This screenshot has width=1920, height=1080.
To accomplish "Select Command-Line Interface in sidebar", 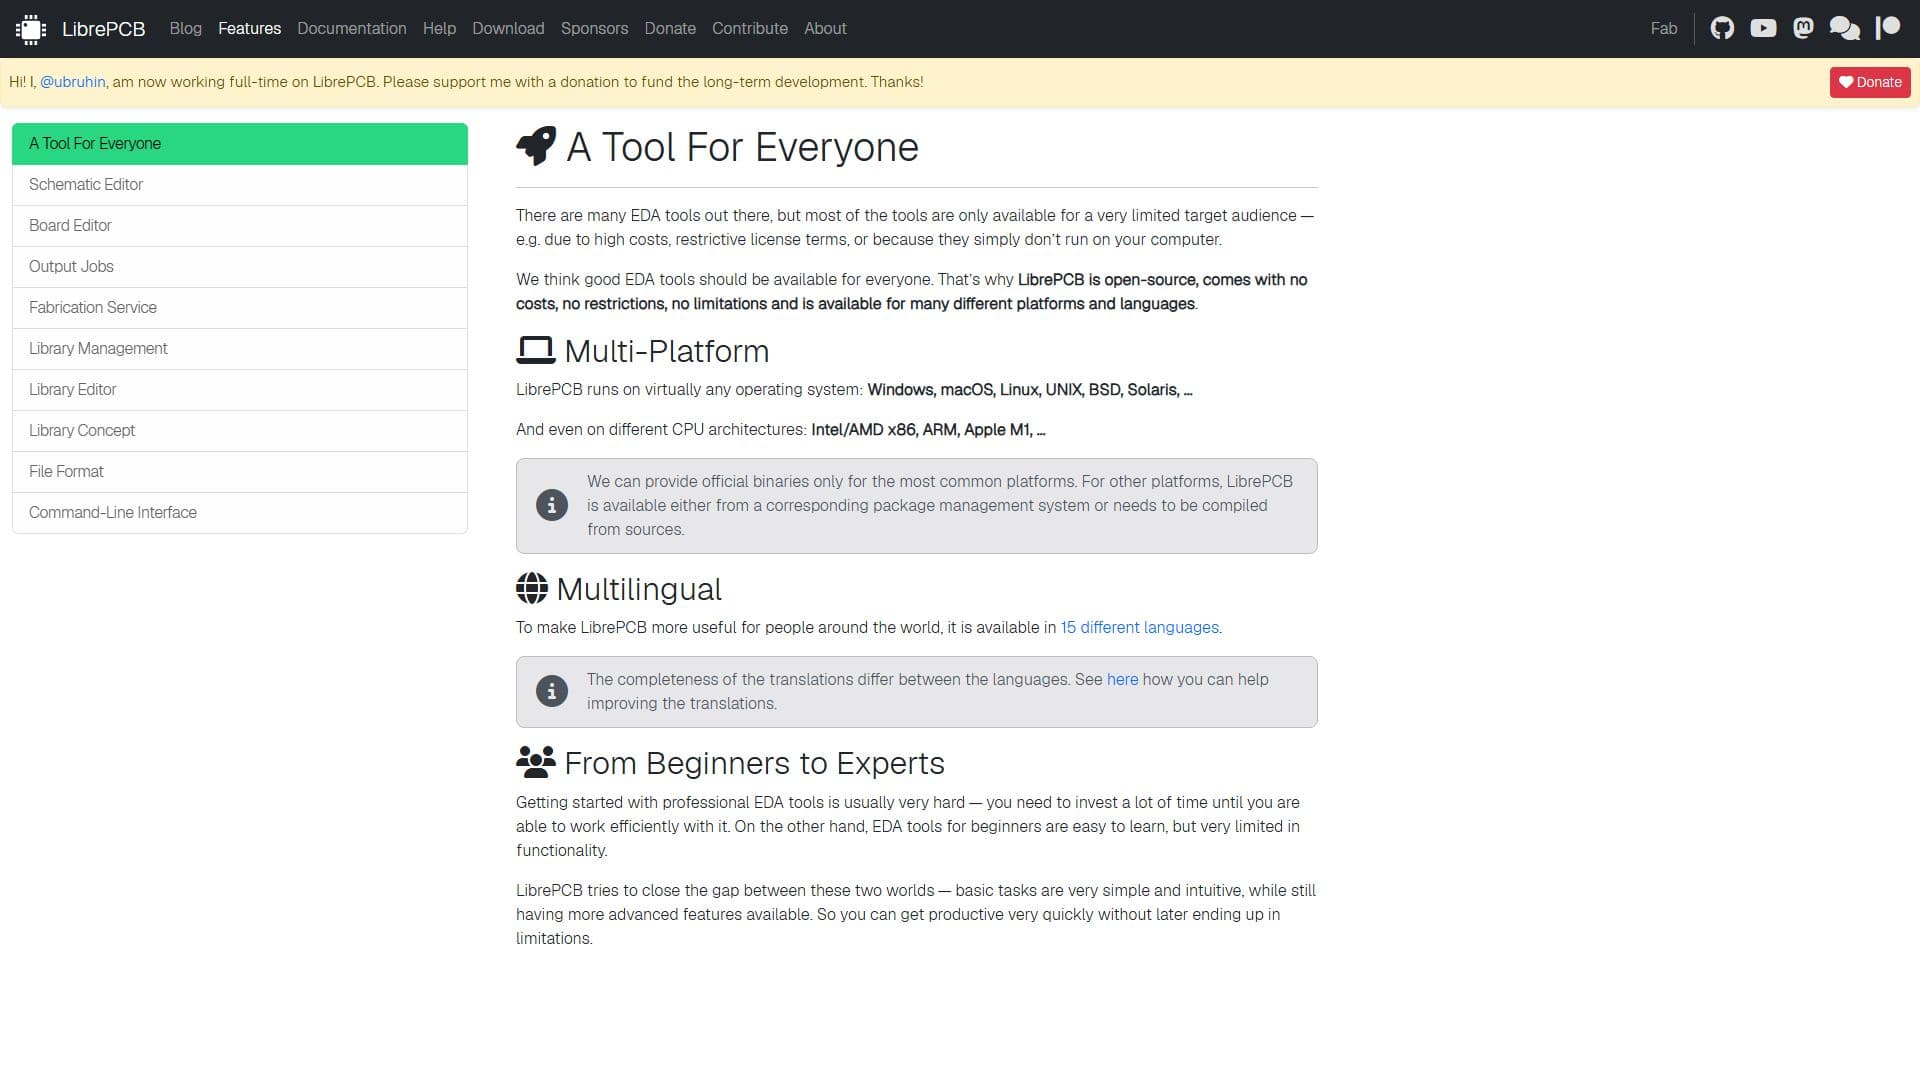I will coord(240,513).
